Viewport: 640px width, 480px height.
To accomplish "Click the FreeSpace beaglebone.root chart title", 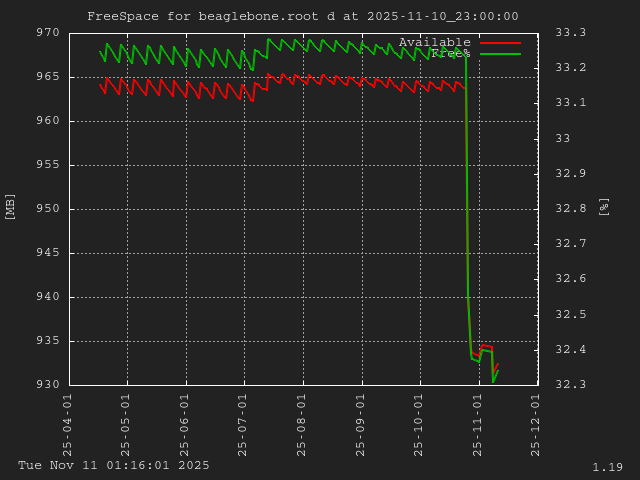I will [x=302, y=16].
